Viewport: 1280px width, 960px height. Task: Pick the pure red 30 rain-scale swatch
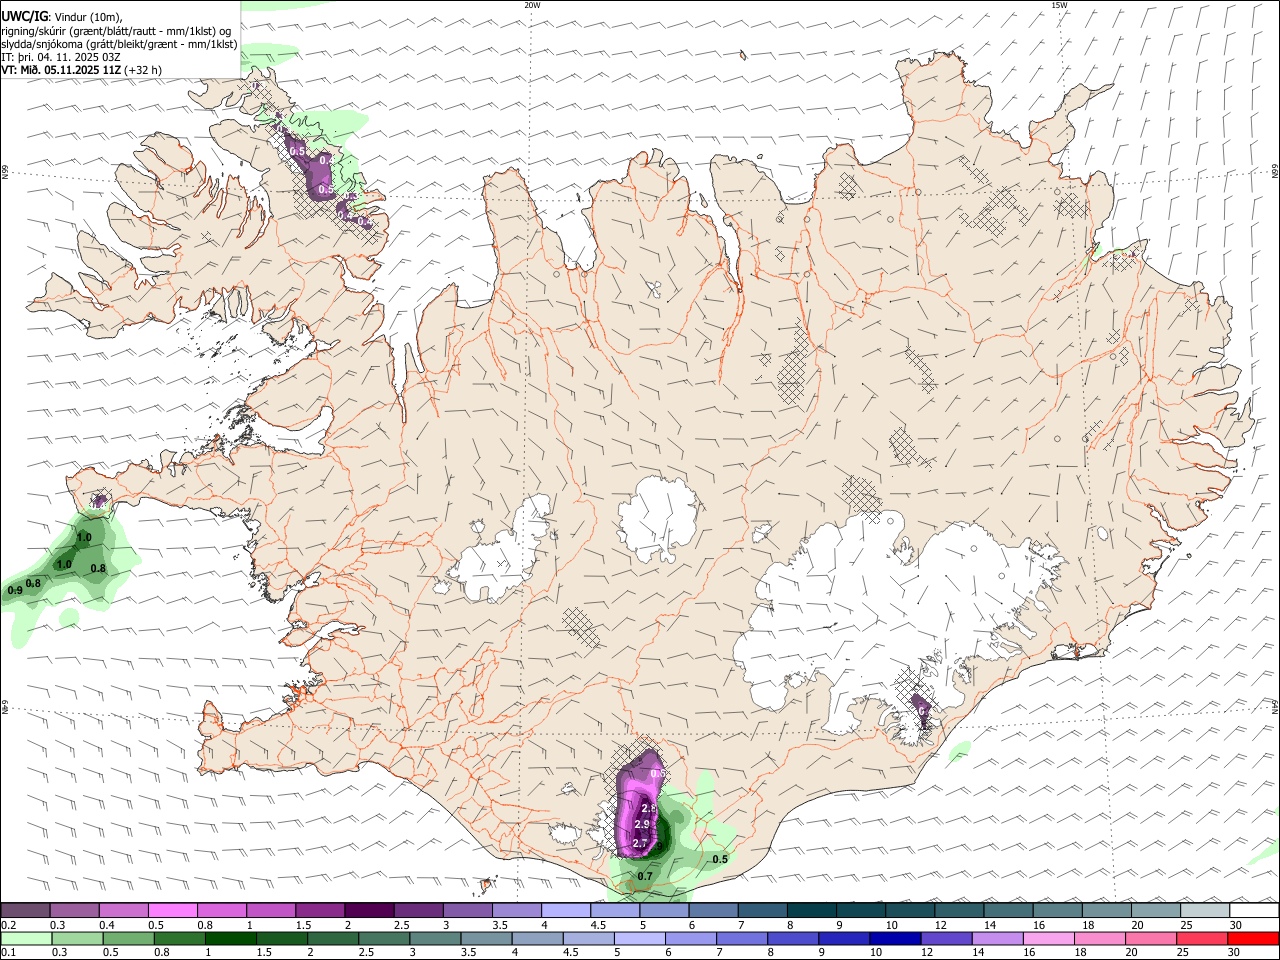(1254, 938)
